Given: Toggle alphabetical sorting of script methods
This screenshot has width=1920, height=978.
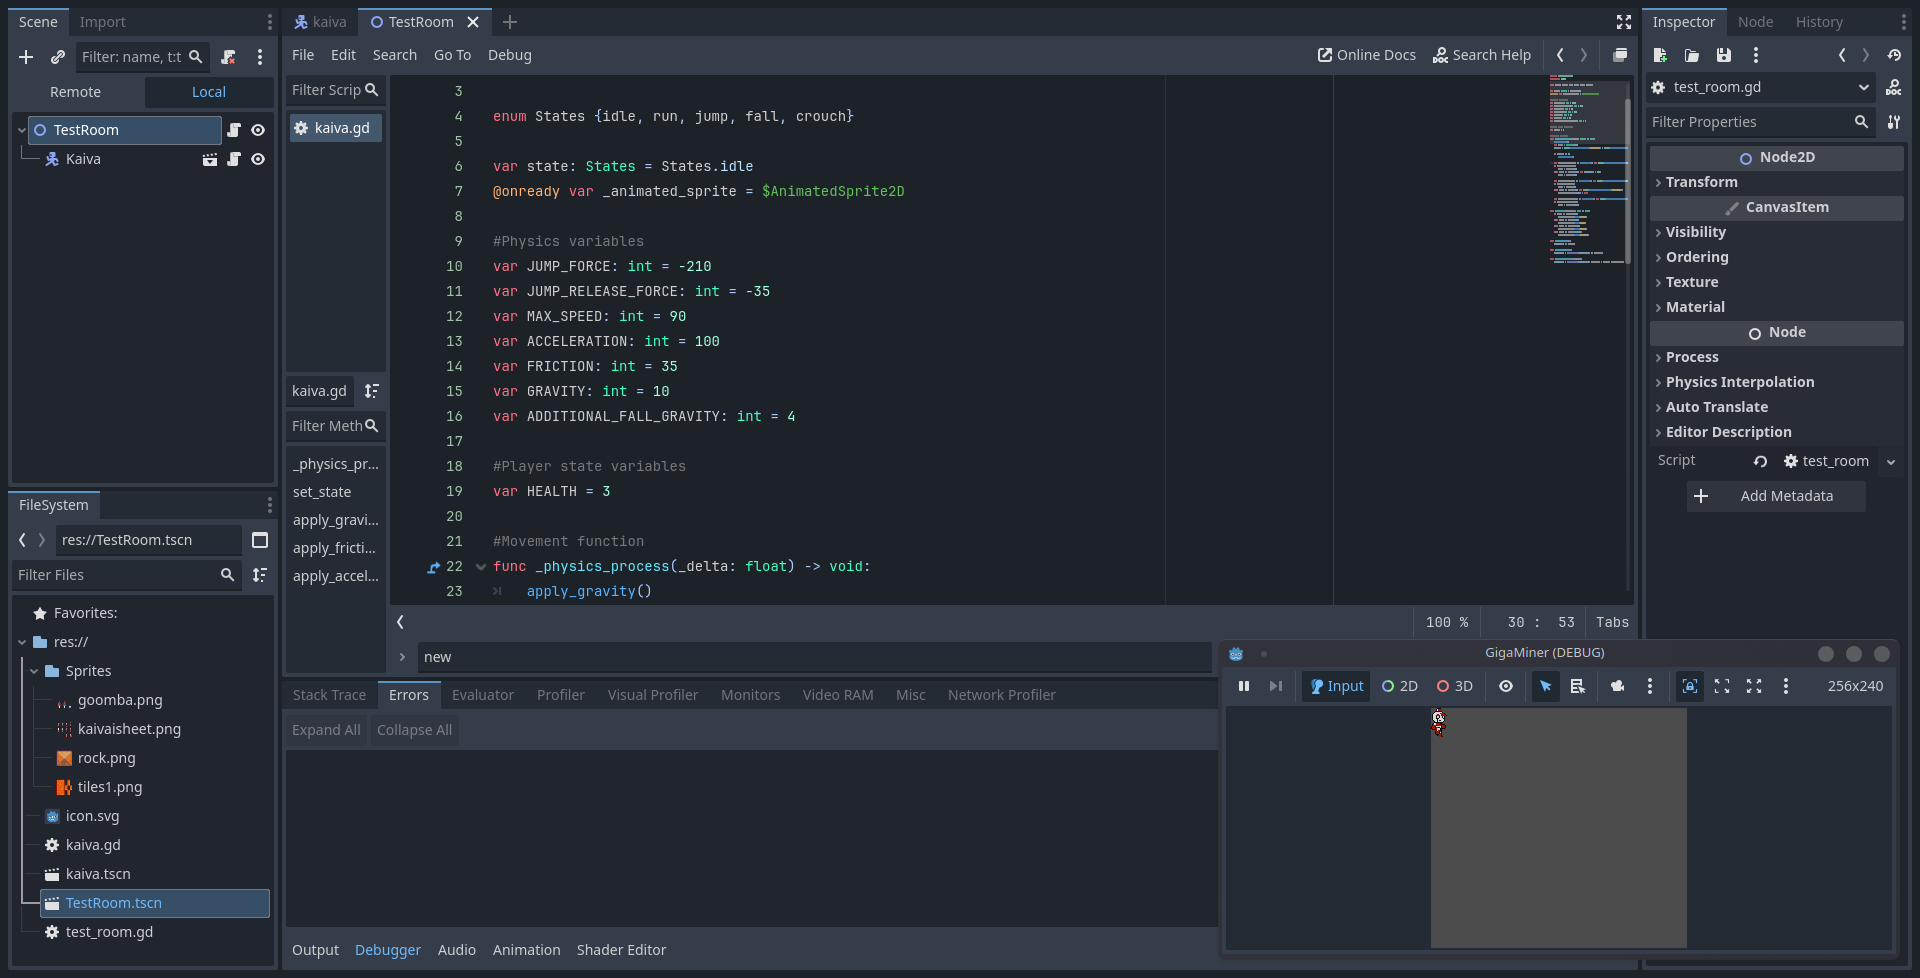Looking at the screenshot, I should coord(371,391).
